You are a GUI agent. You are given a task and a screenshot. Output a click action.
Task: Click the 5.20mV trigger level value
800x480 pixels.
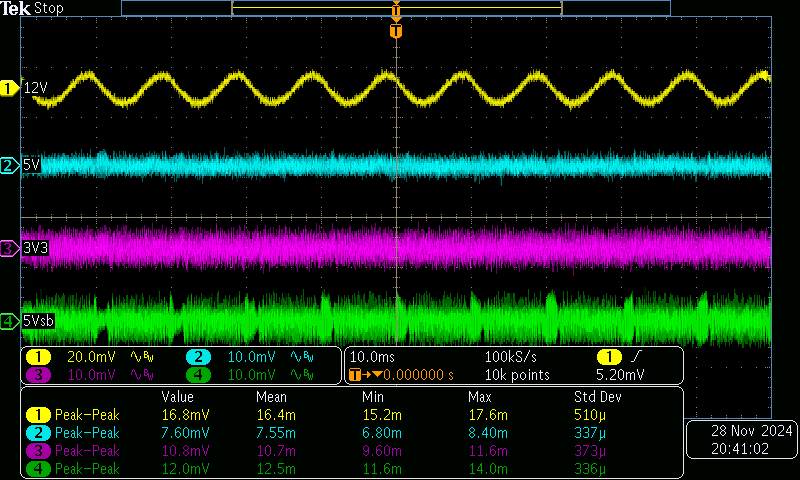coord(620,375)
